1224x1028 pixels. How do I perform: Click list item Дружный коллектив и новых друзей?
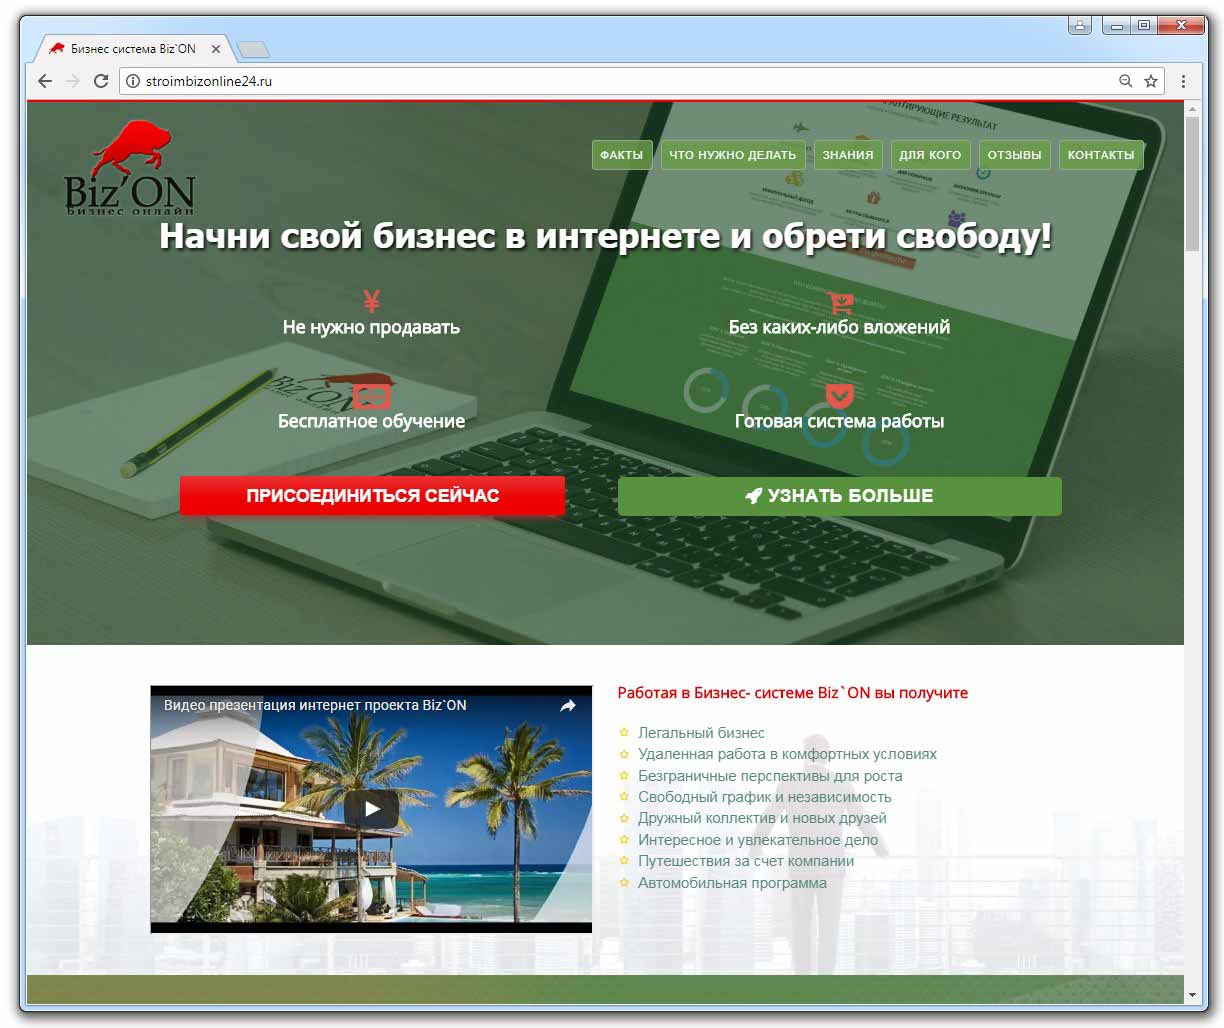tap(762, 818)
